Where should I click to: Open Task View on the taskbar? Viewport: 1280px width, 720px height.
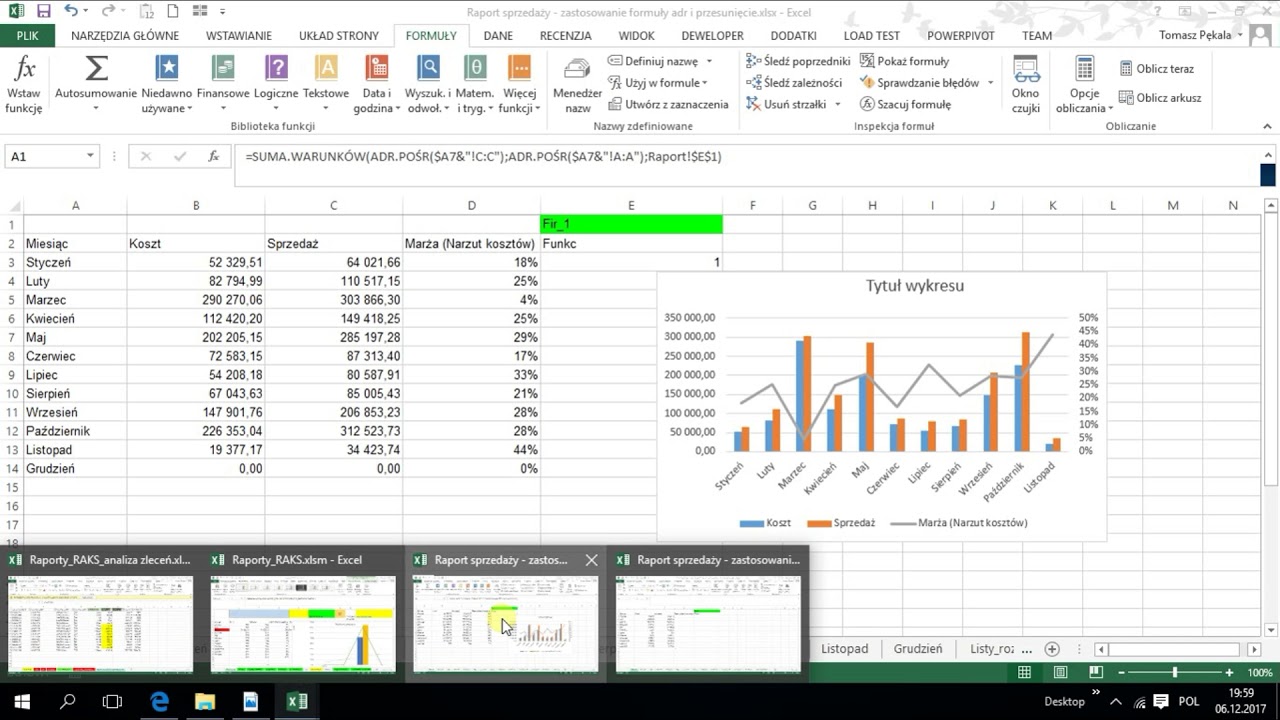pyautogui.click(x=112, y=702)
